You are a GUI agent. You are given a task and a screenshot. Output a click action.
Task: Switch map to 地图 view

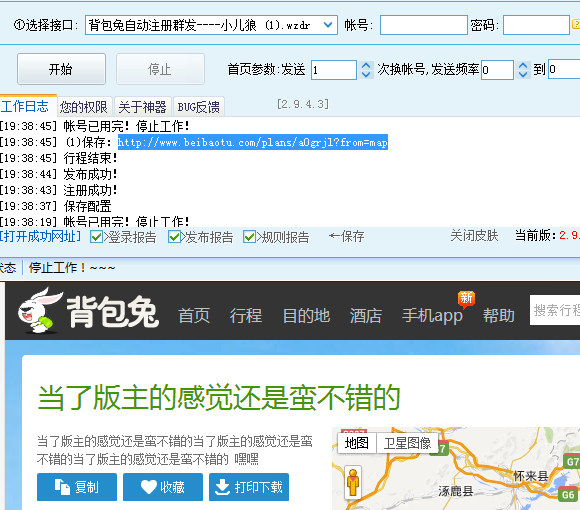coord(357,443)
